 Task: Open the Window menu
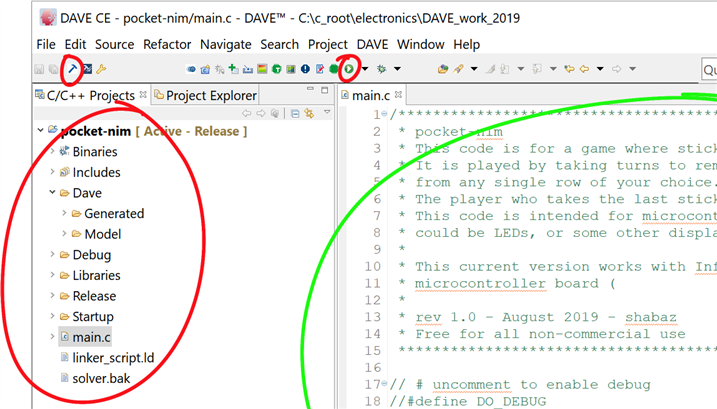pyautogui.click(x=421, y=44)
